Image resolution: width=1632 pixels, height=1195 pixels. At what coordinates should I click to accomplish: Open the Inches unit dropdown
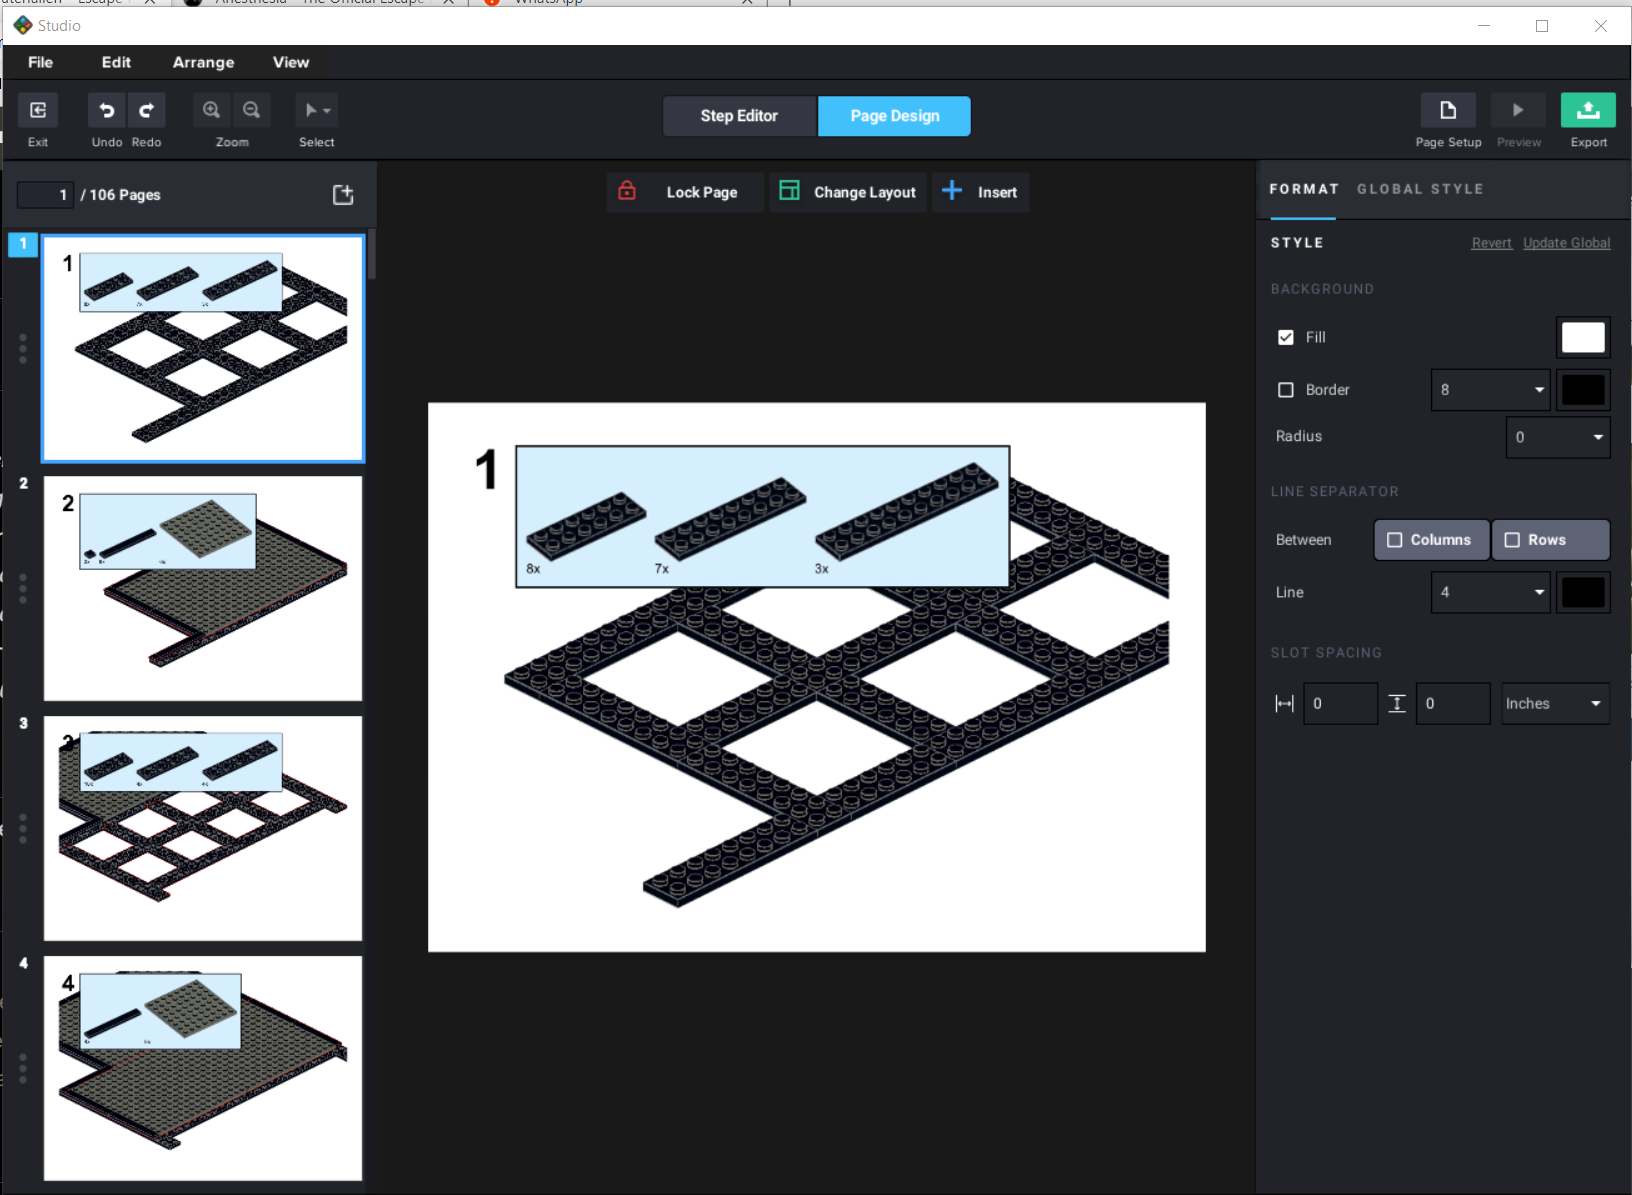(x=1554, y=704)
